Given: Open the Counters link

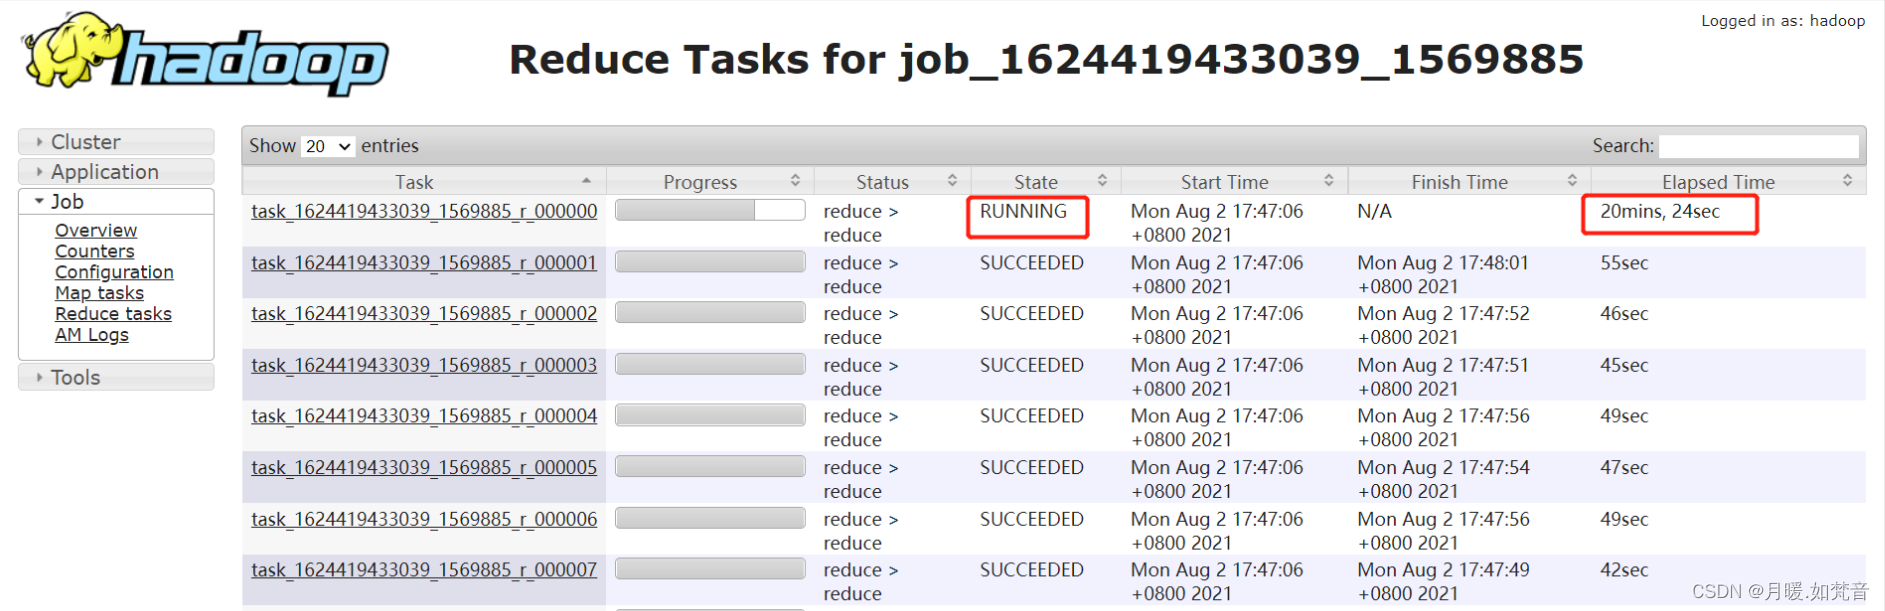Looking at the screenshot, I should 95,251.
